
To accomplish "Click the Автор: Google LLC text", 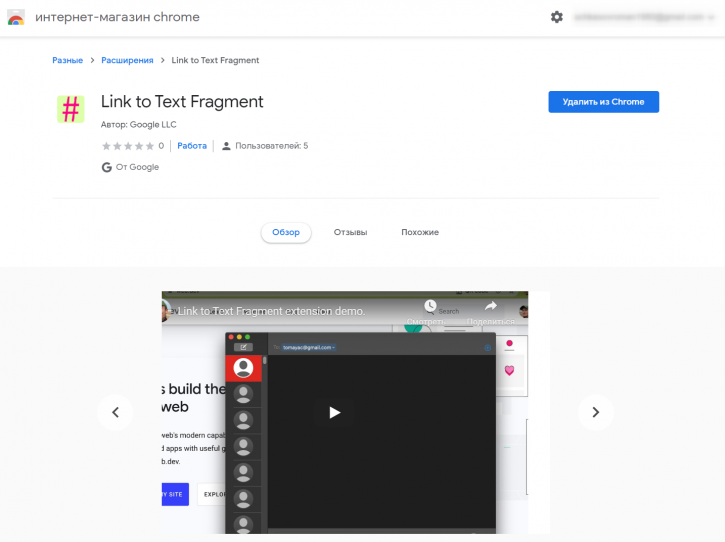I will (139, 124).
